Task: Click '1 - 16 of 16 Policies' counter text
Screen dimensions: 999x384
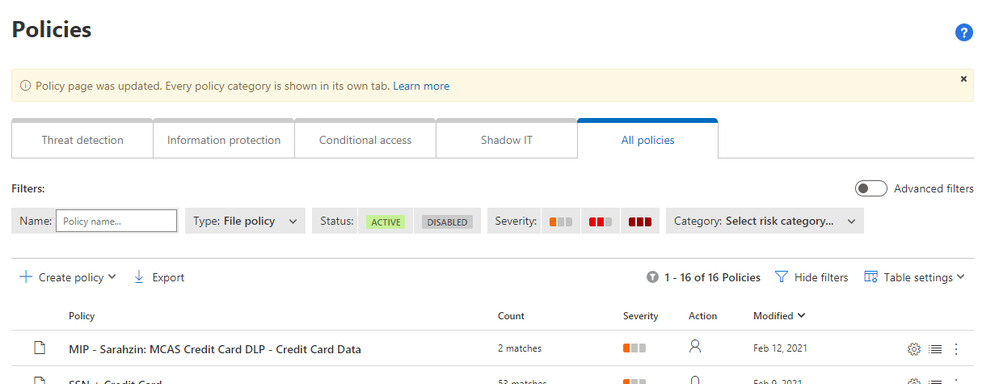Action: (x=712, y=277)
